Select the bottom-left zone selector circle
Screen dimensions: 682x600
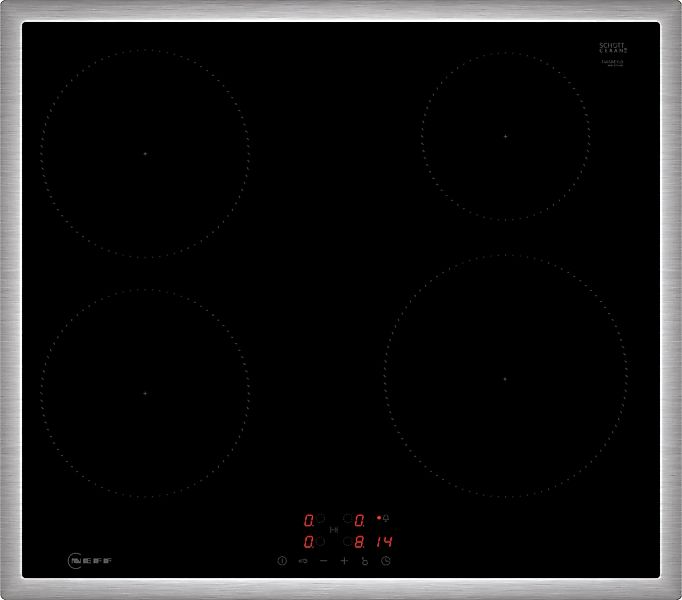tap(320, 541)
